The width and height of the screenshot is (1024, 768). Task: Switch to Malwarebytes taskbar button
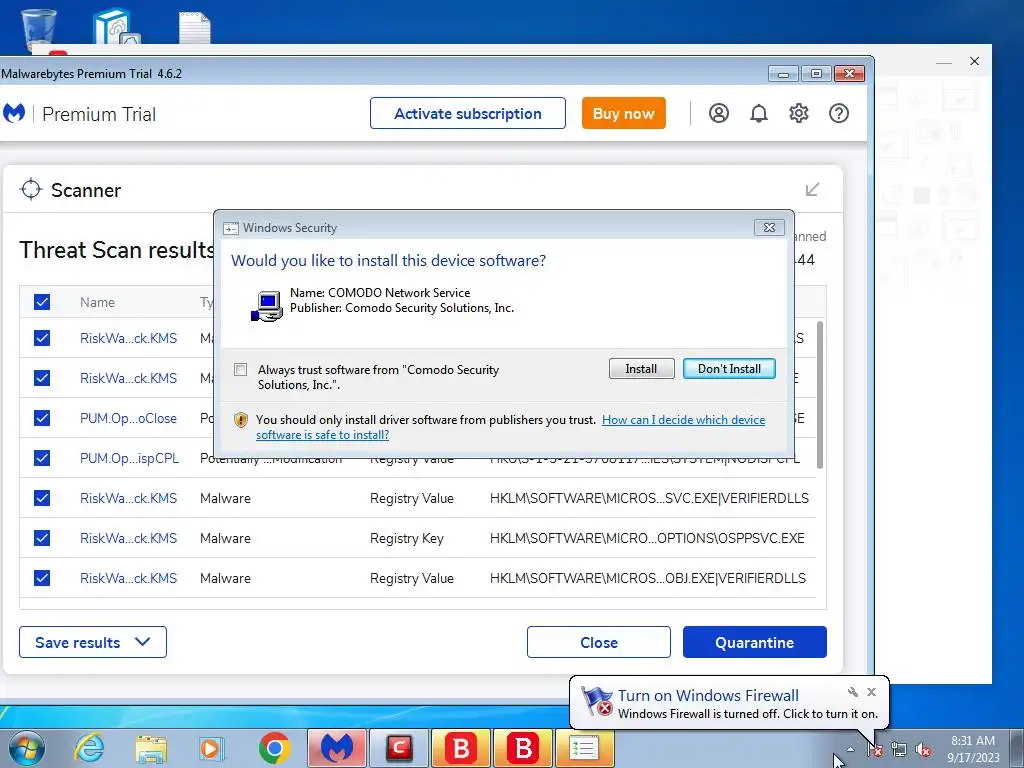[x=336, y=748]
